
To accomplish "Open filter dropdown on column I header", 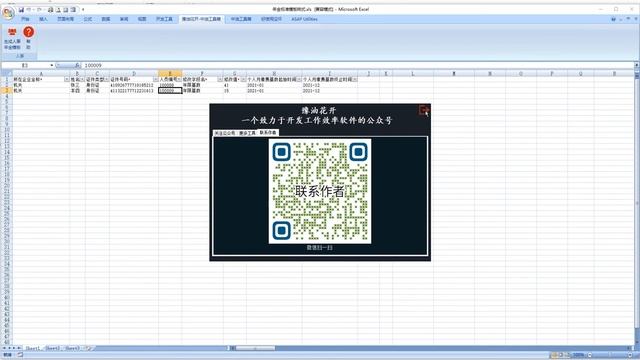I will [355, 79].
